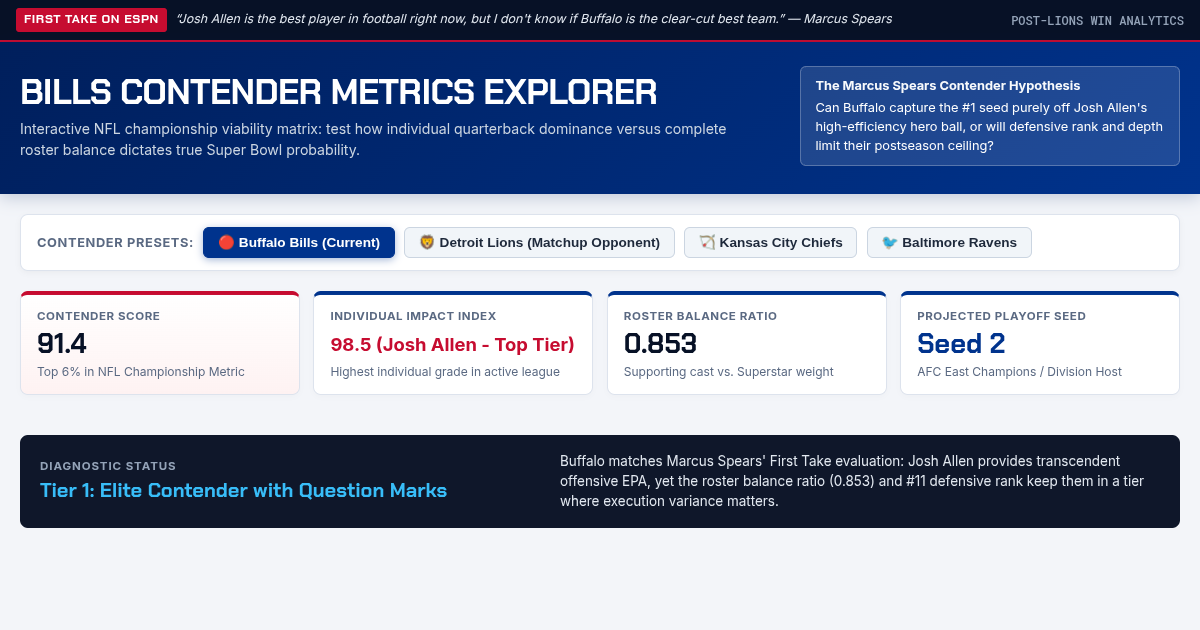The width and height of the screenshot is (1200, 630).
Task: Click the ROSTER BALANCE RATIO card title
Action: (x=700, y=316)
